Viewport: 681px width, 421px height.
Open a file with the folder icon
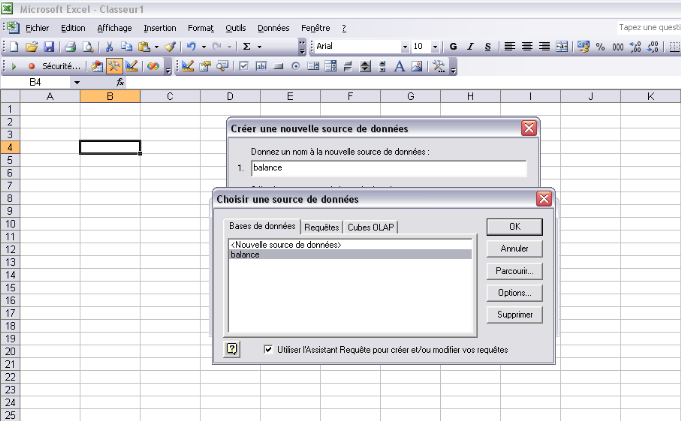[31, 46]
